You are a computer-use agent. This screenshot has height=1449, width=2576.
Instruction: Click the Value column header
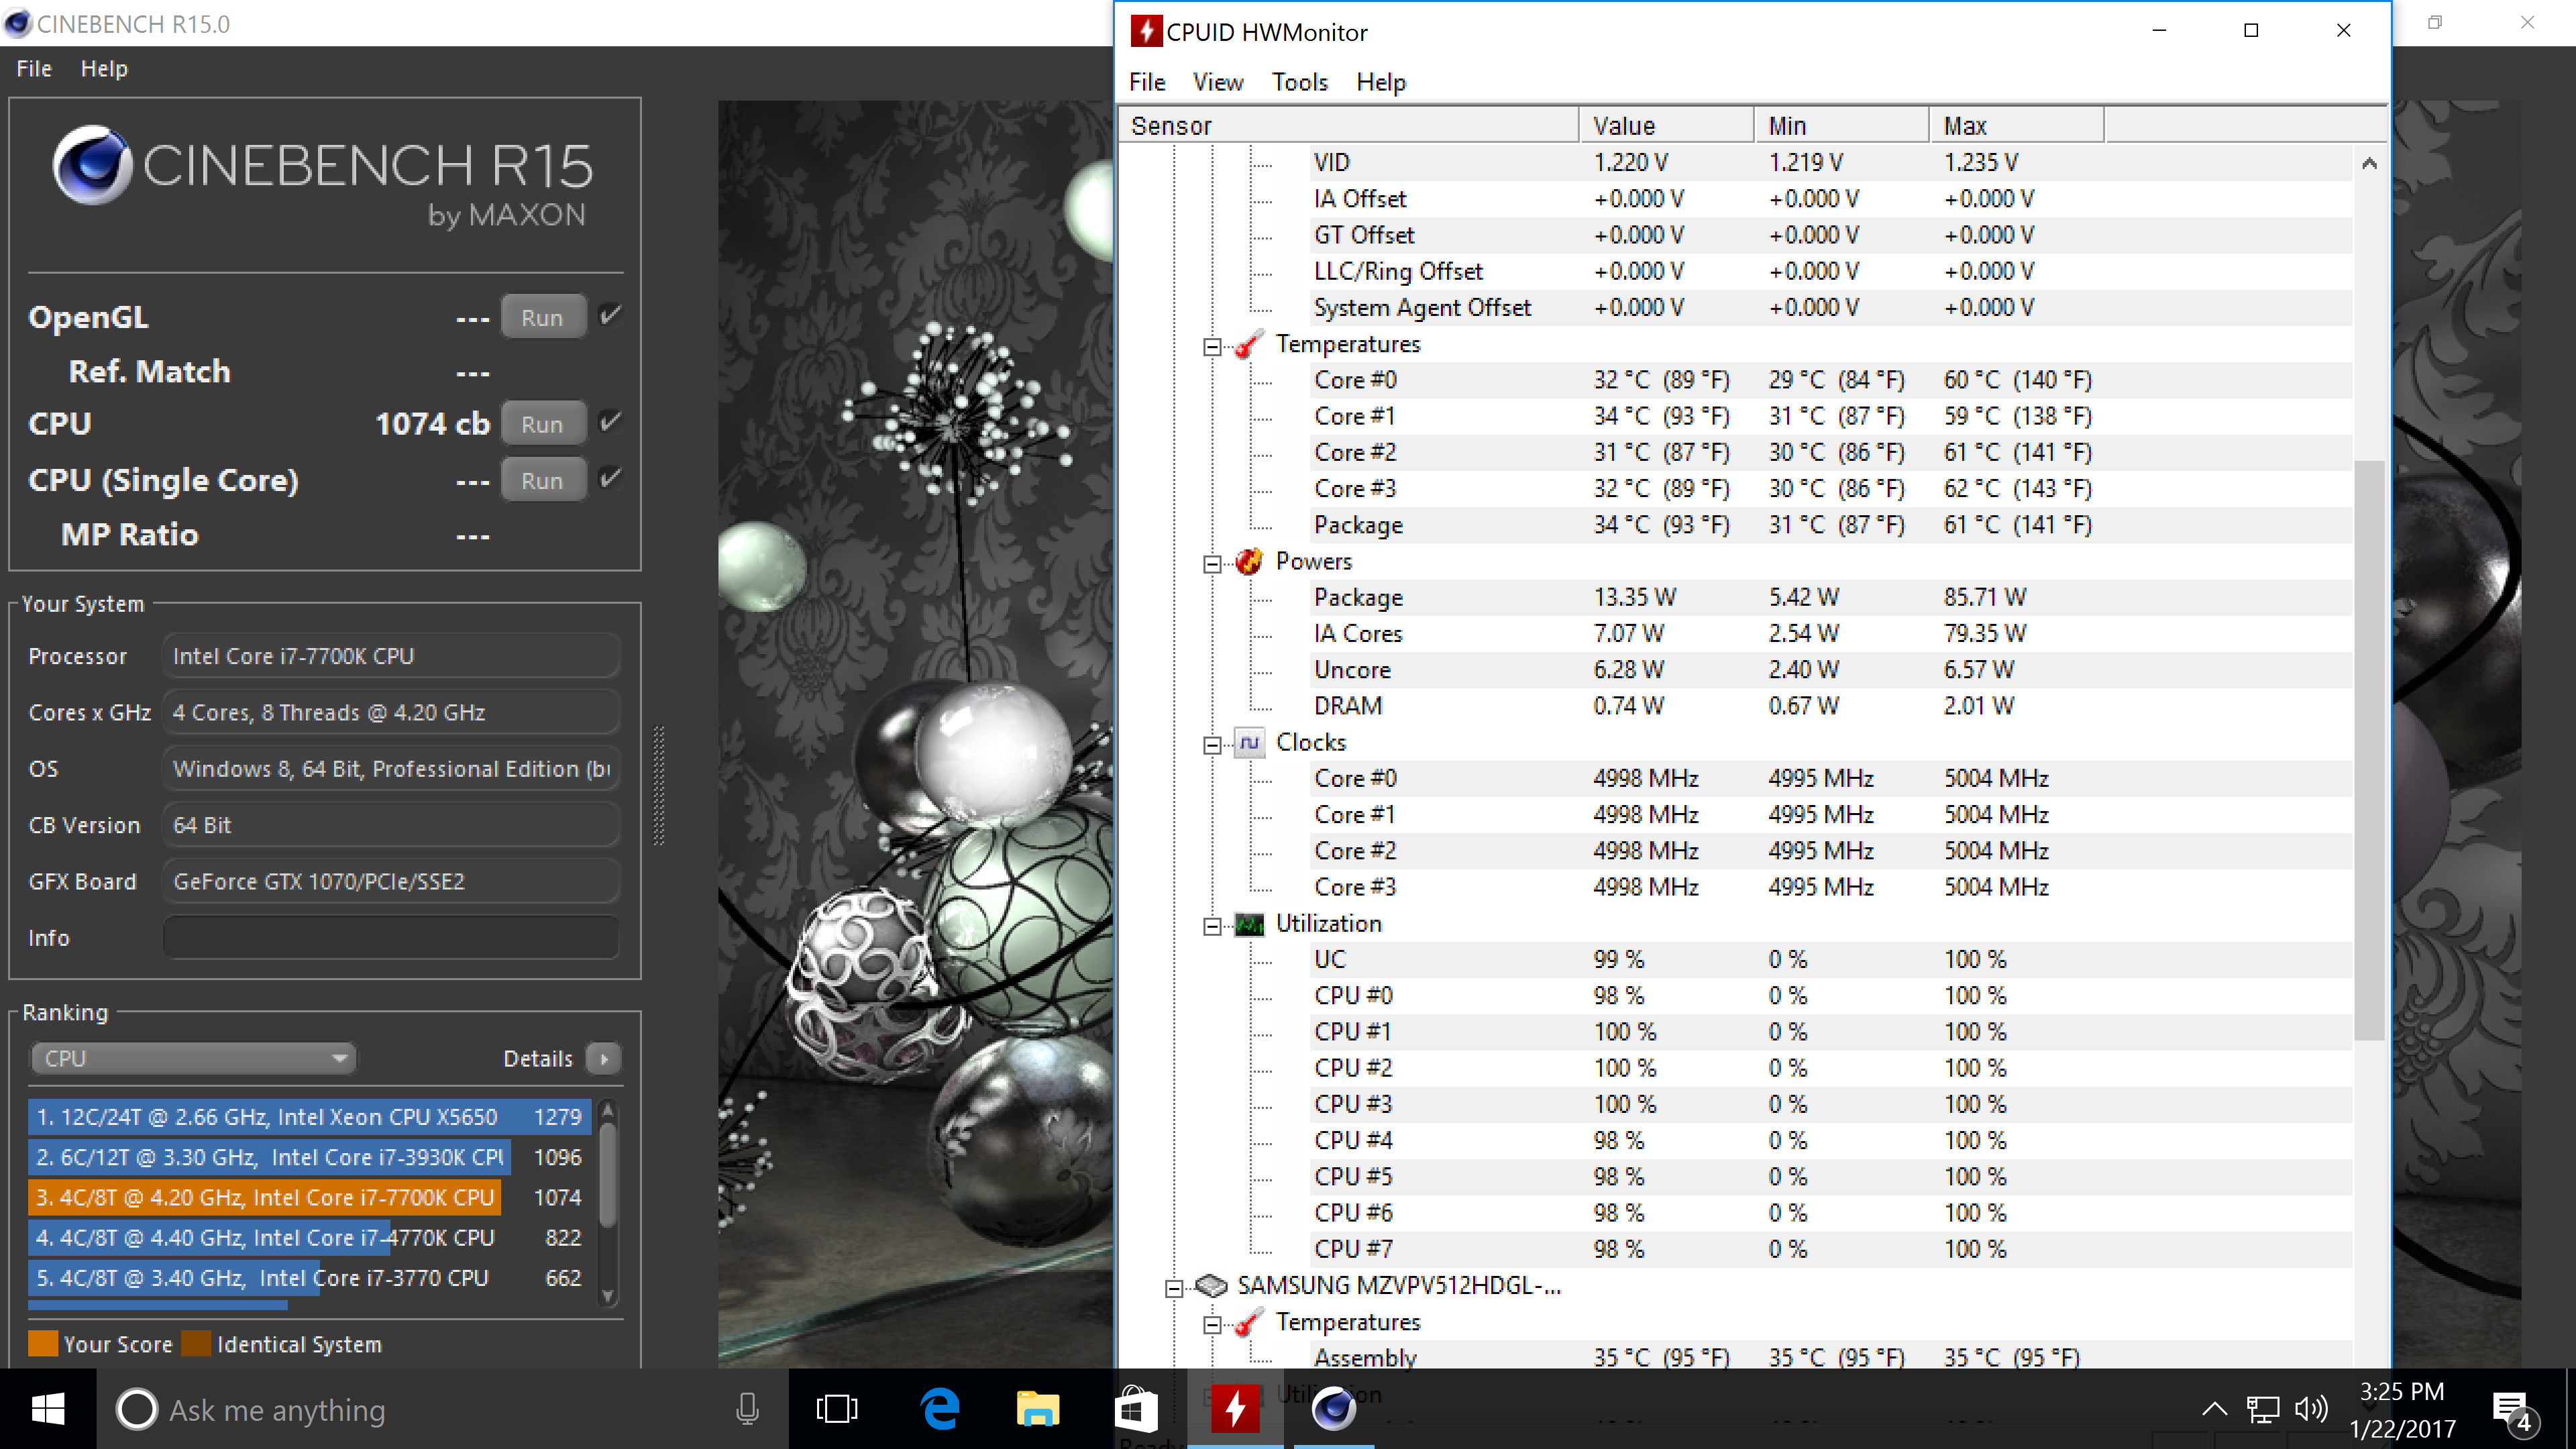(x=1666, y=126)
